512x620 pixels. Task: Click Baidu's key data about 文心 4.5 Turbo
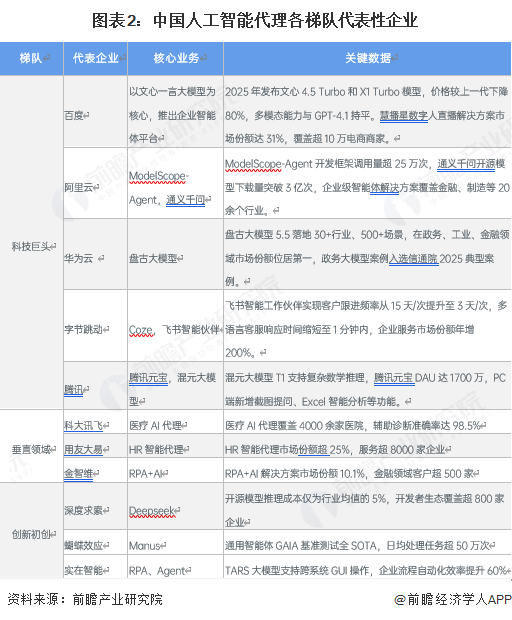[367, 112]
